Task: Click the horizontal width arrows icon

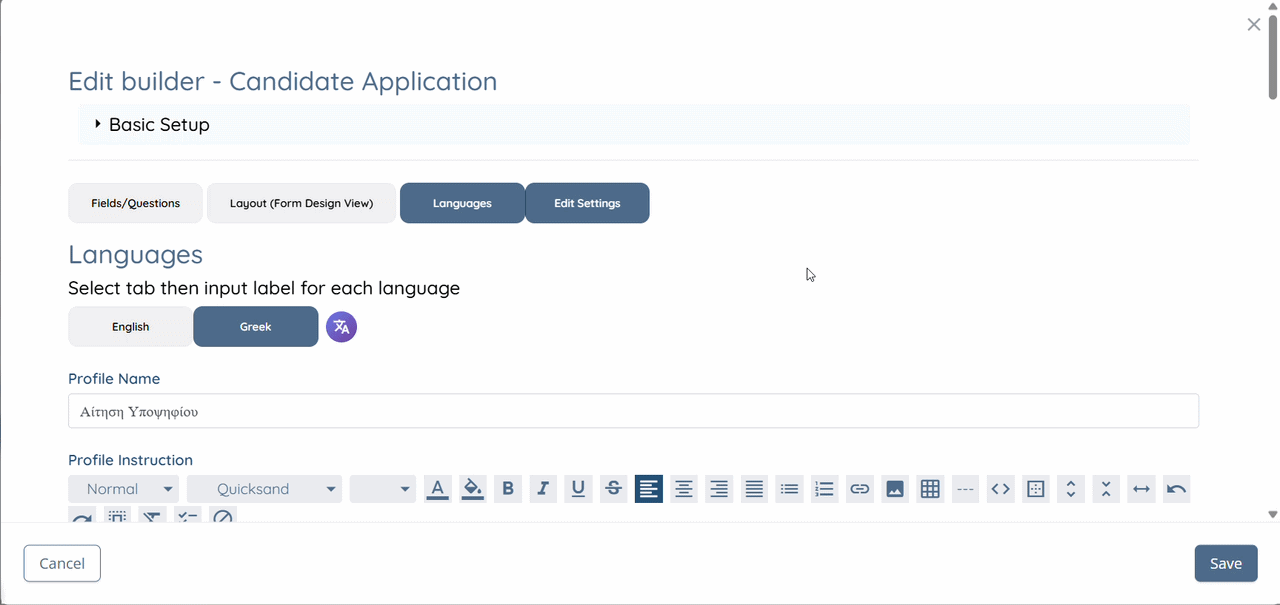Action: 1141,489
